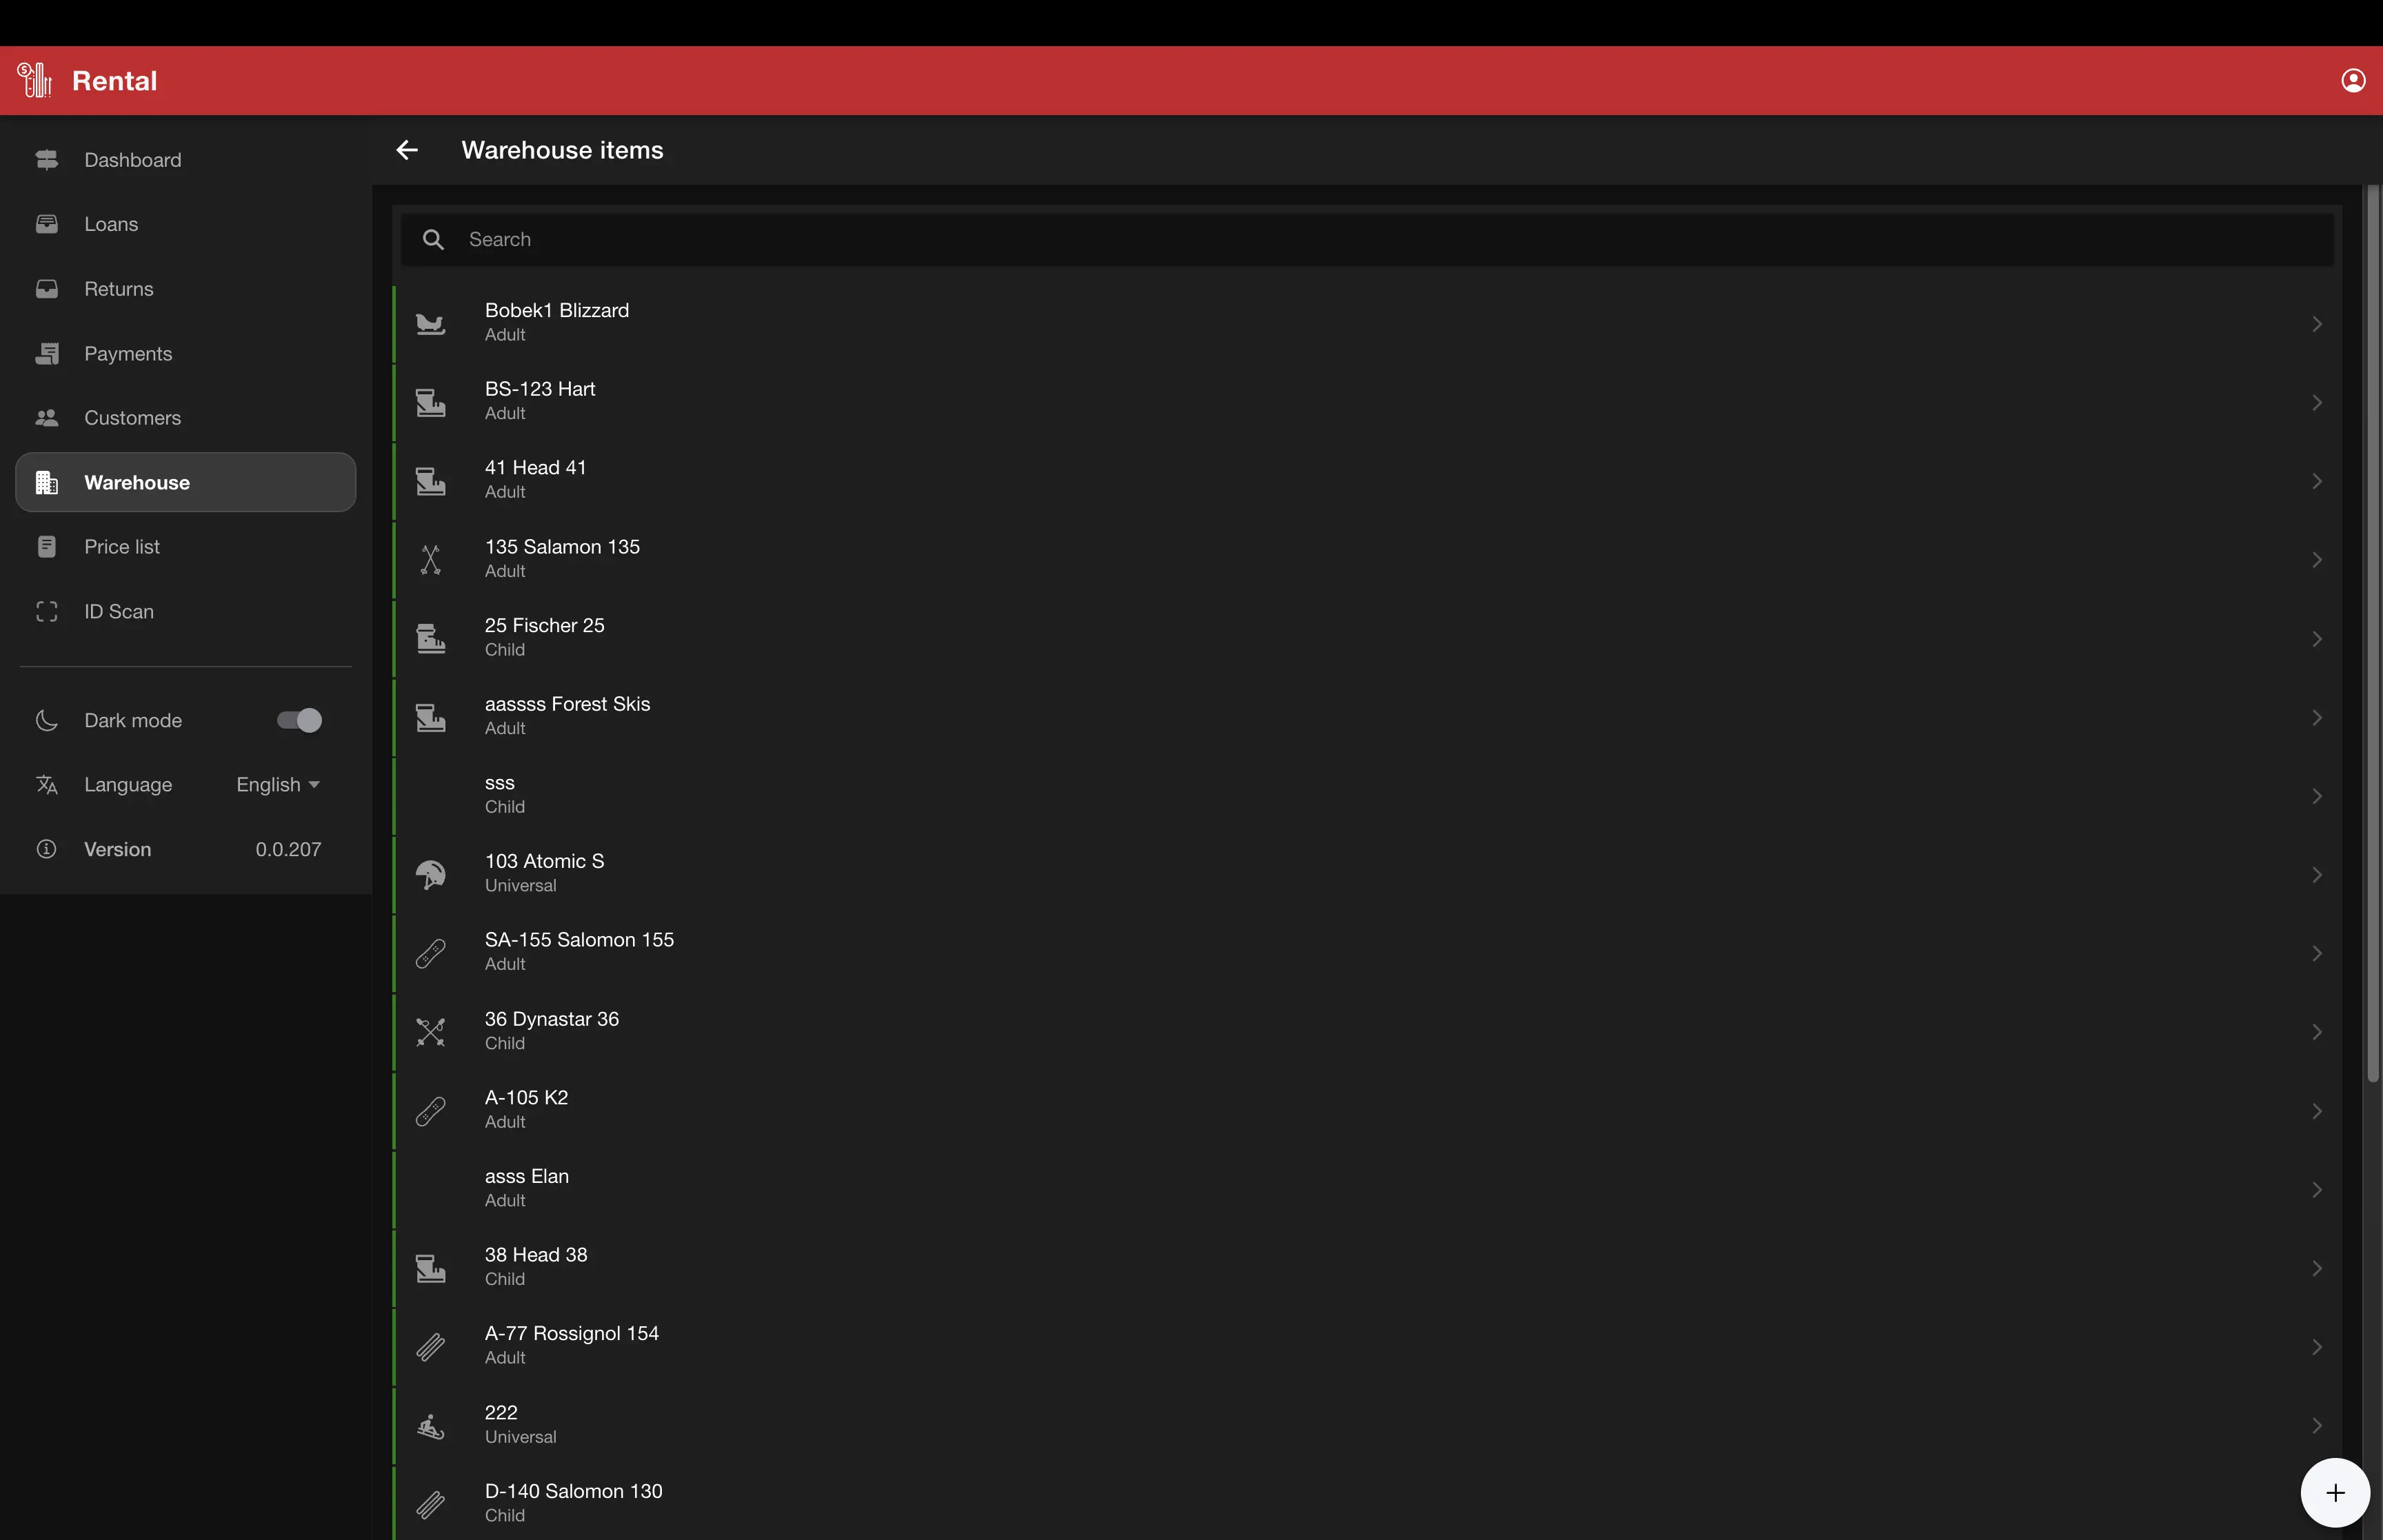Click the Dark mode moon icon
Viewport: 2383px width, 1540px height.
pyautogui.click(x=47, y=720)
